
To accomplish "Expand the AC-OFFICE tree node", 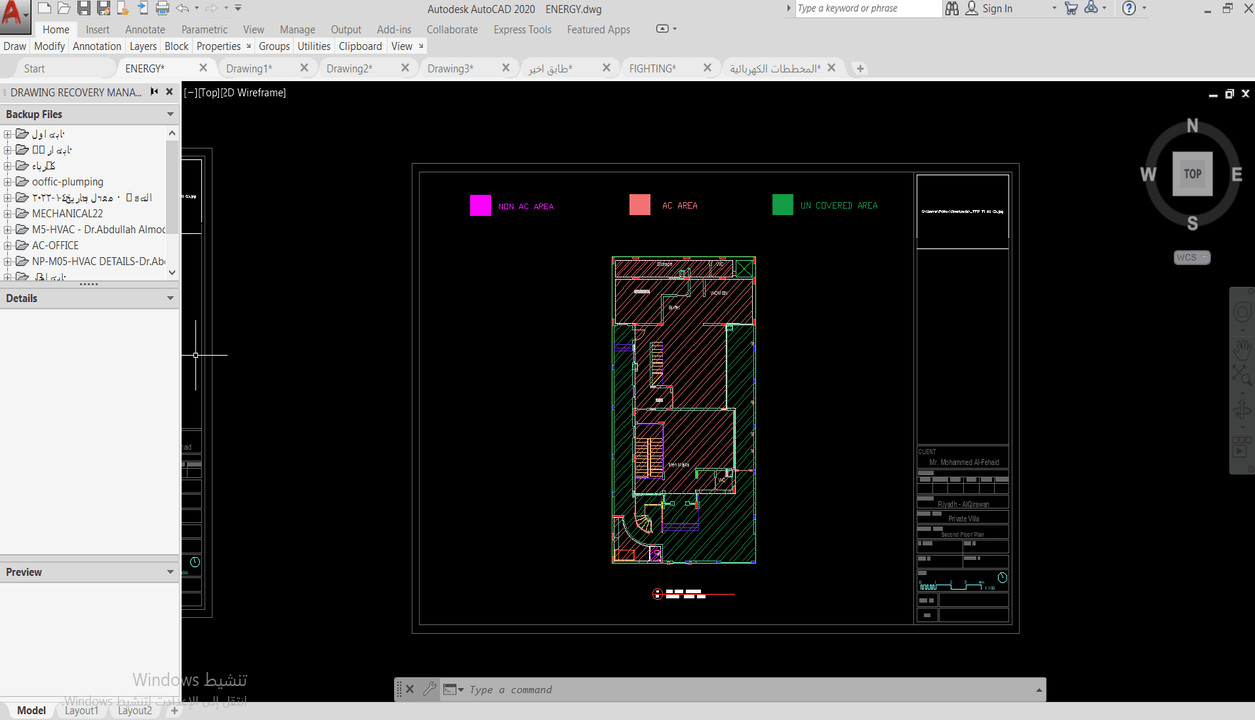I will point(8,245).
